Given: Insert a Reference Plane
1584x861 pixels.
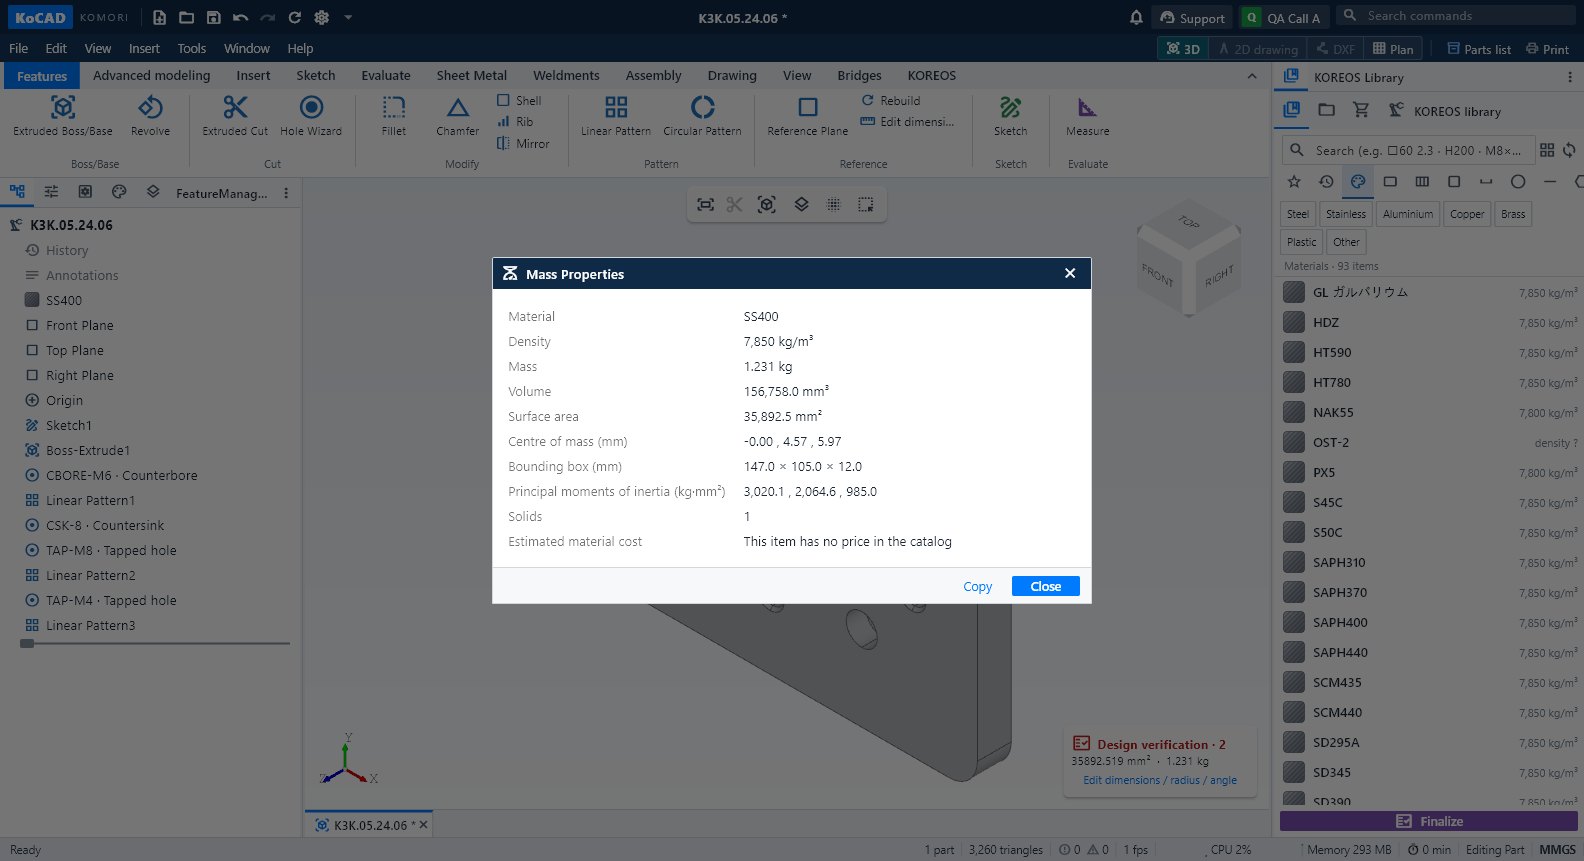Looking at the screenshot, I should [808, 115].
